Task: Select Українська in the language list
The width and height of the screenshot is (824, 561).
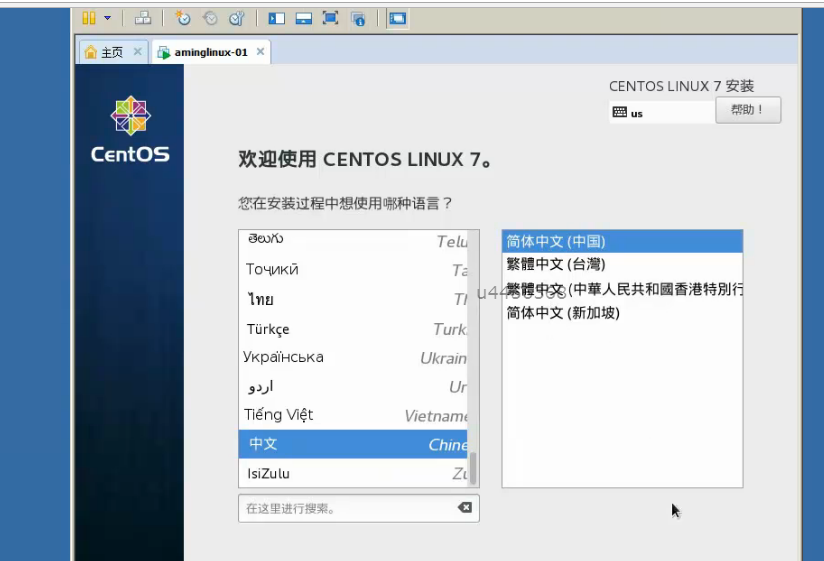Action: (353, 358)
